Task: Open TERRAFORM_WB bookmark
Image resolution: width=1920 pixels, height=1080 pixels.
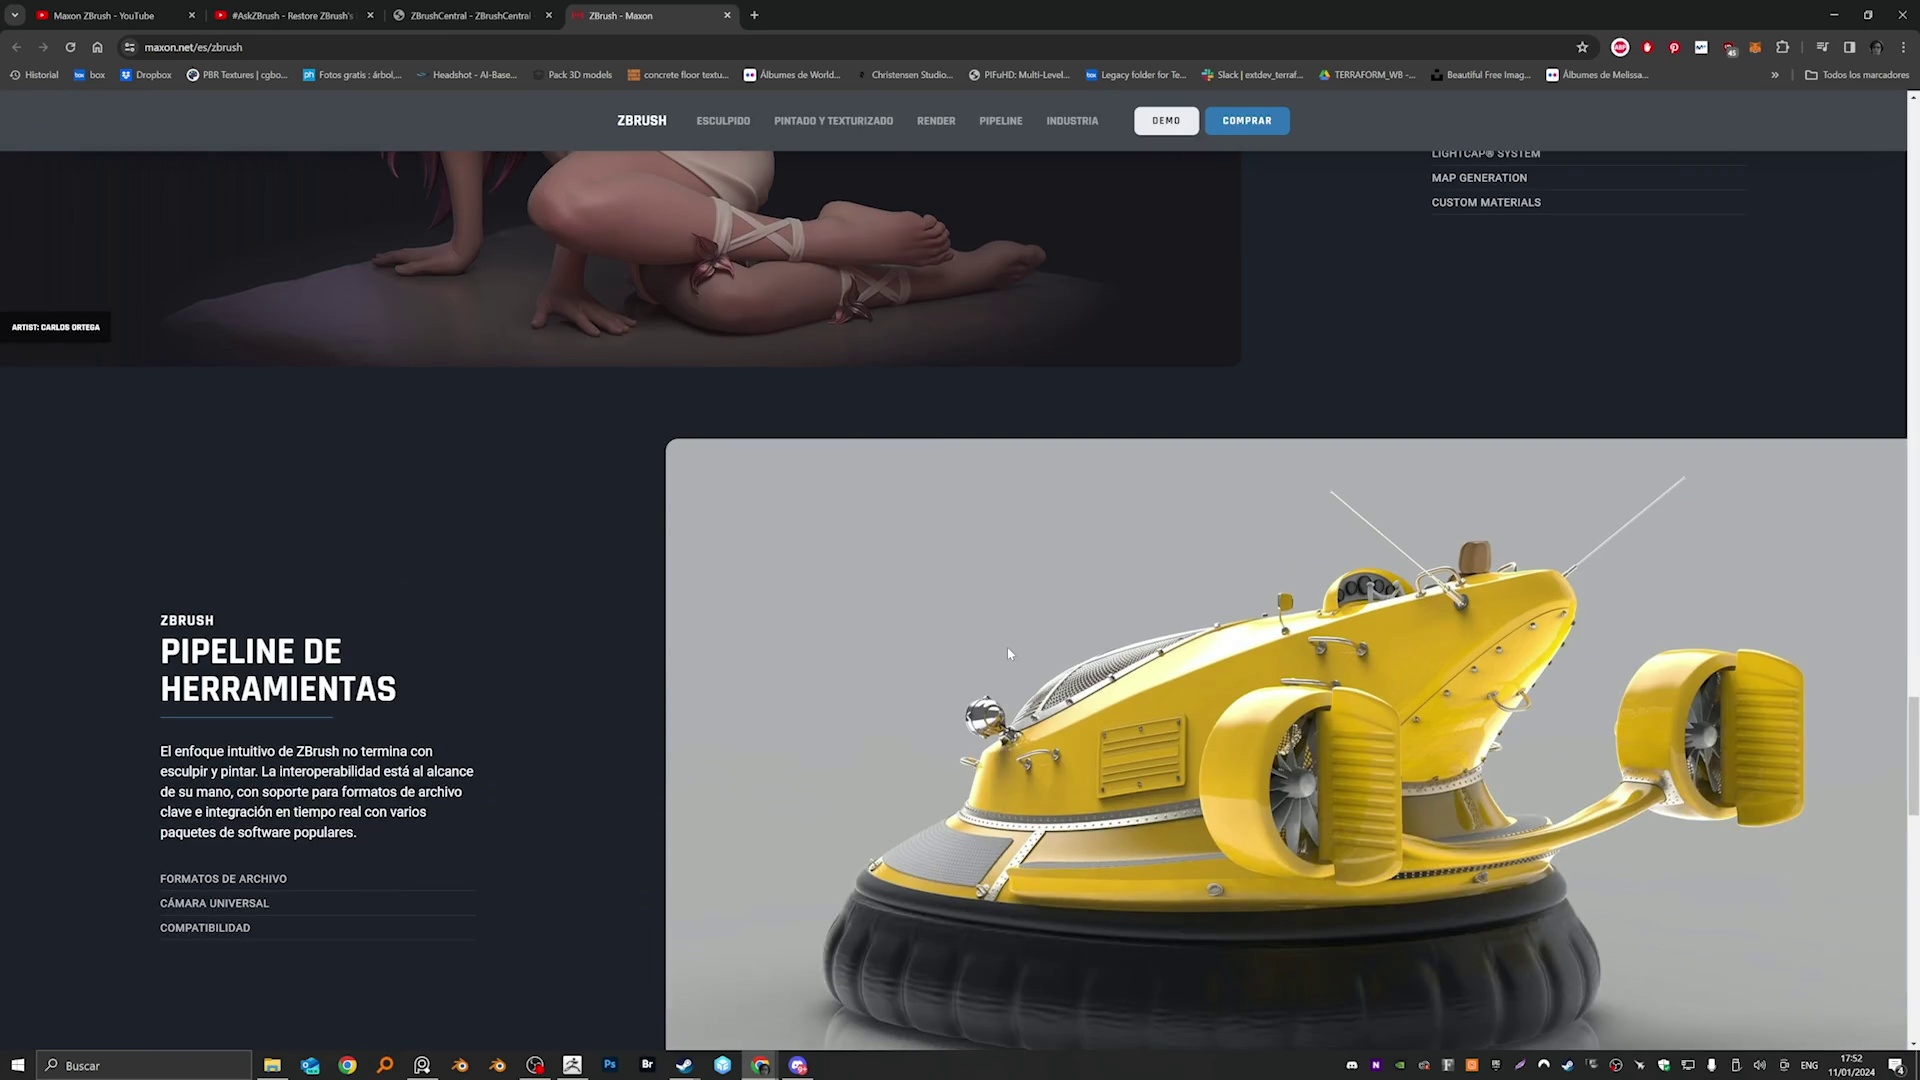Action: pos(1367,75)
